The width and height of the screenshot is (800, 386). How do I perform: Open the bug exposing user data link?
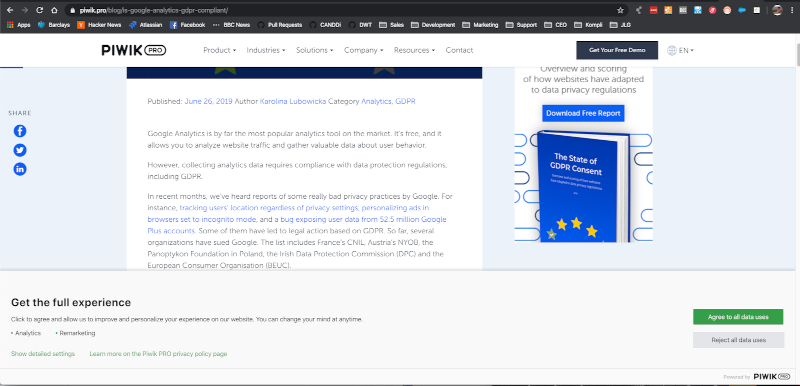point(360,219)
